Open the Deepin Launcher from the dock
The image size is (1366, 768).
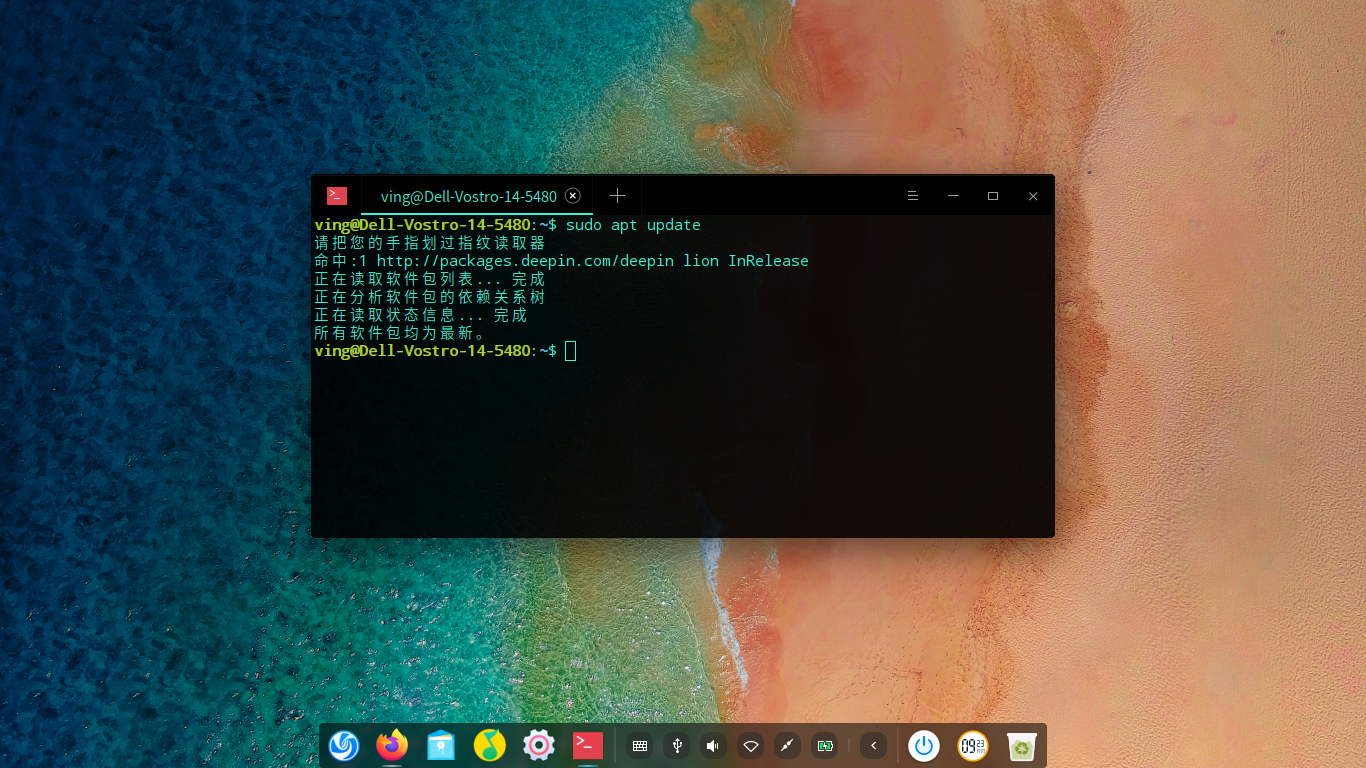[344, 745]
